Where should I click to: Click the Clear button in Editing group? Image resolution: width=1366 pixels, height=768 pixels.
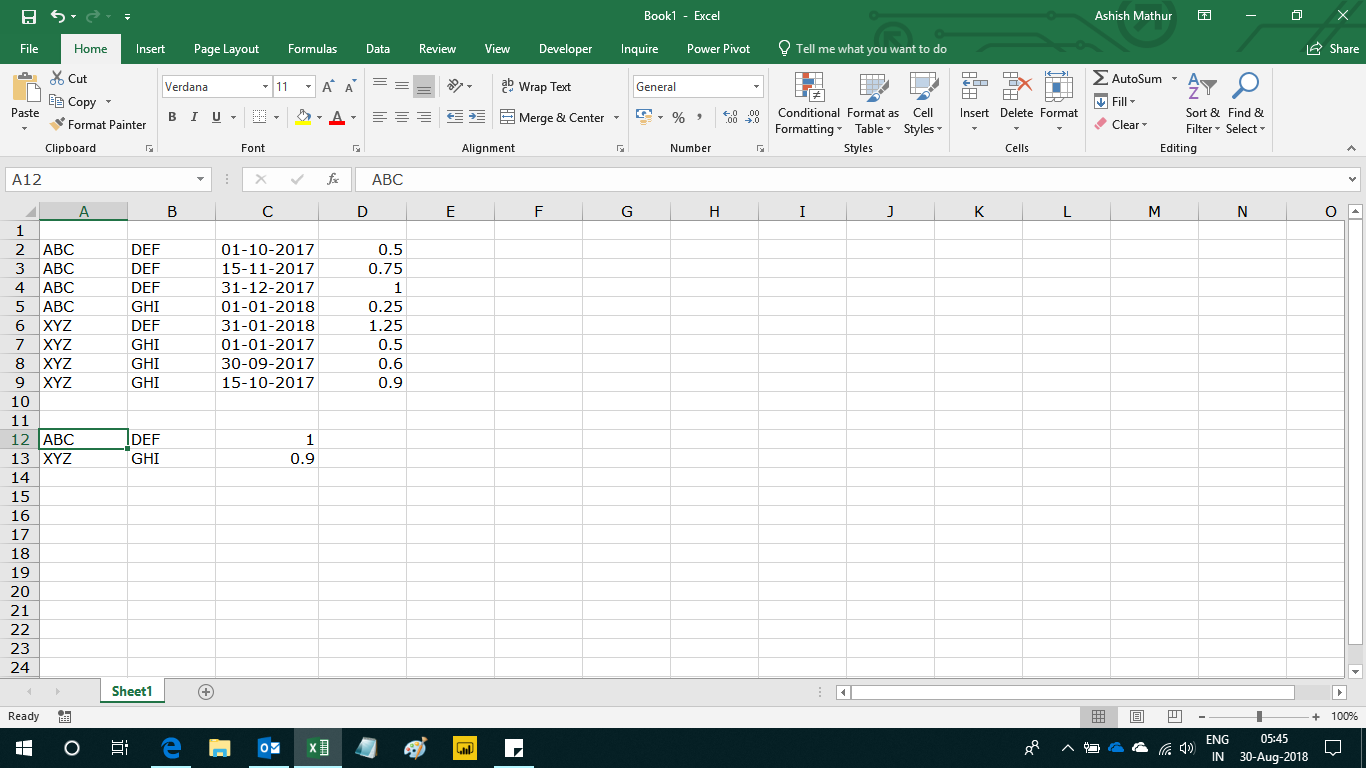point(1121,125)
